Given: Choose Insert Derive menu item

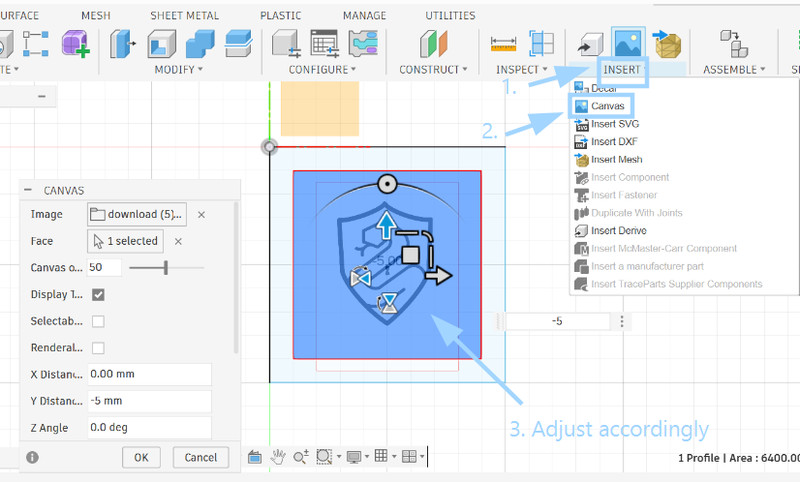Looking at the screenshot, I should [x=611, y=231].
